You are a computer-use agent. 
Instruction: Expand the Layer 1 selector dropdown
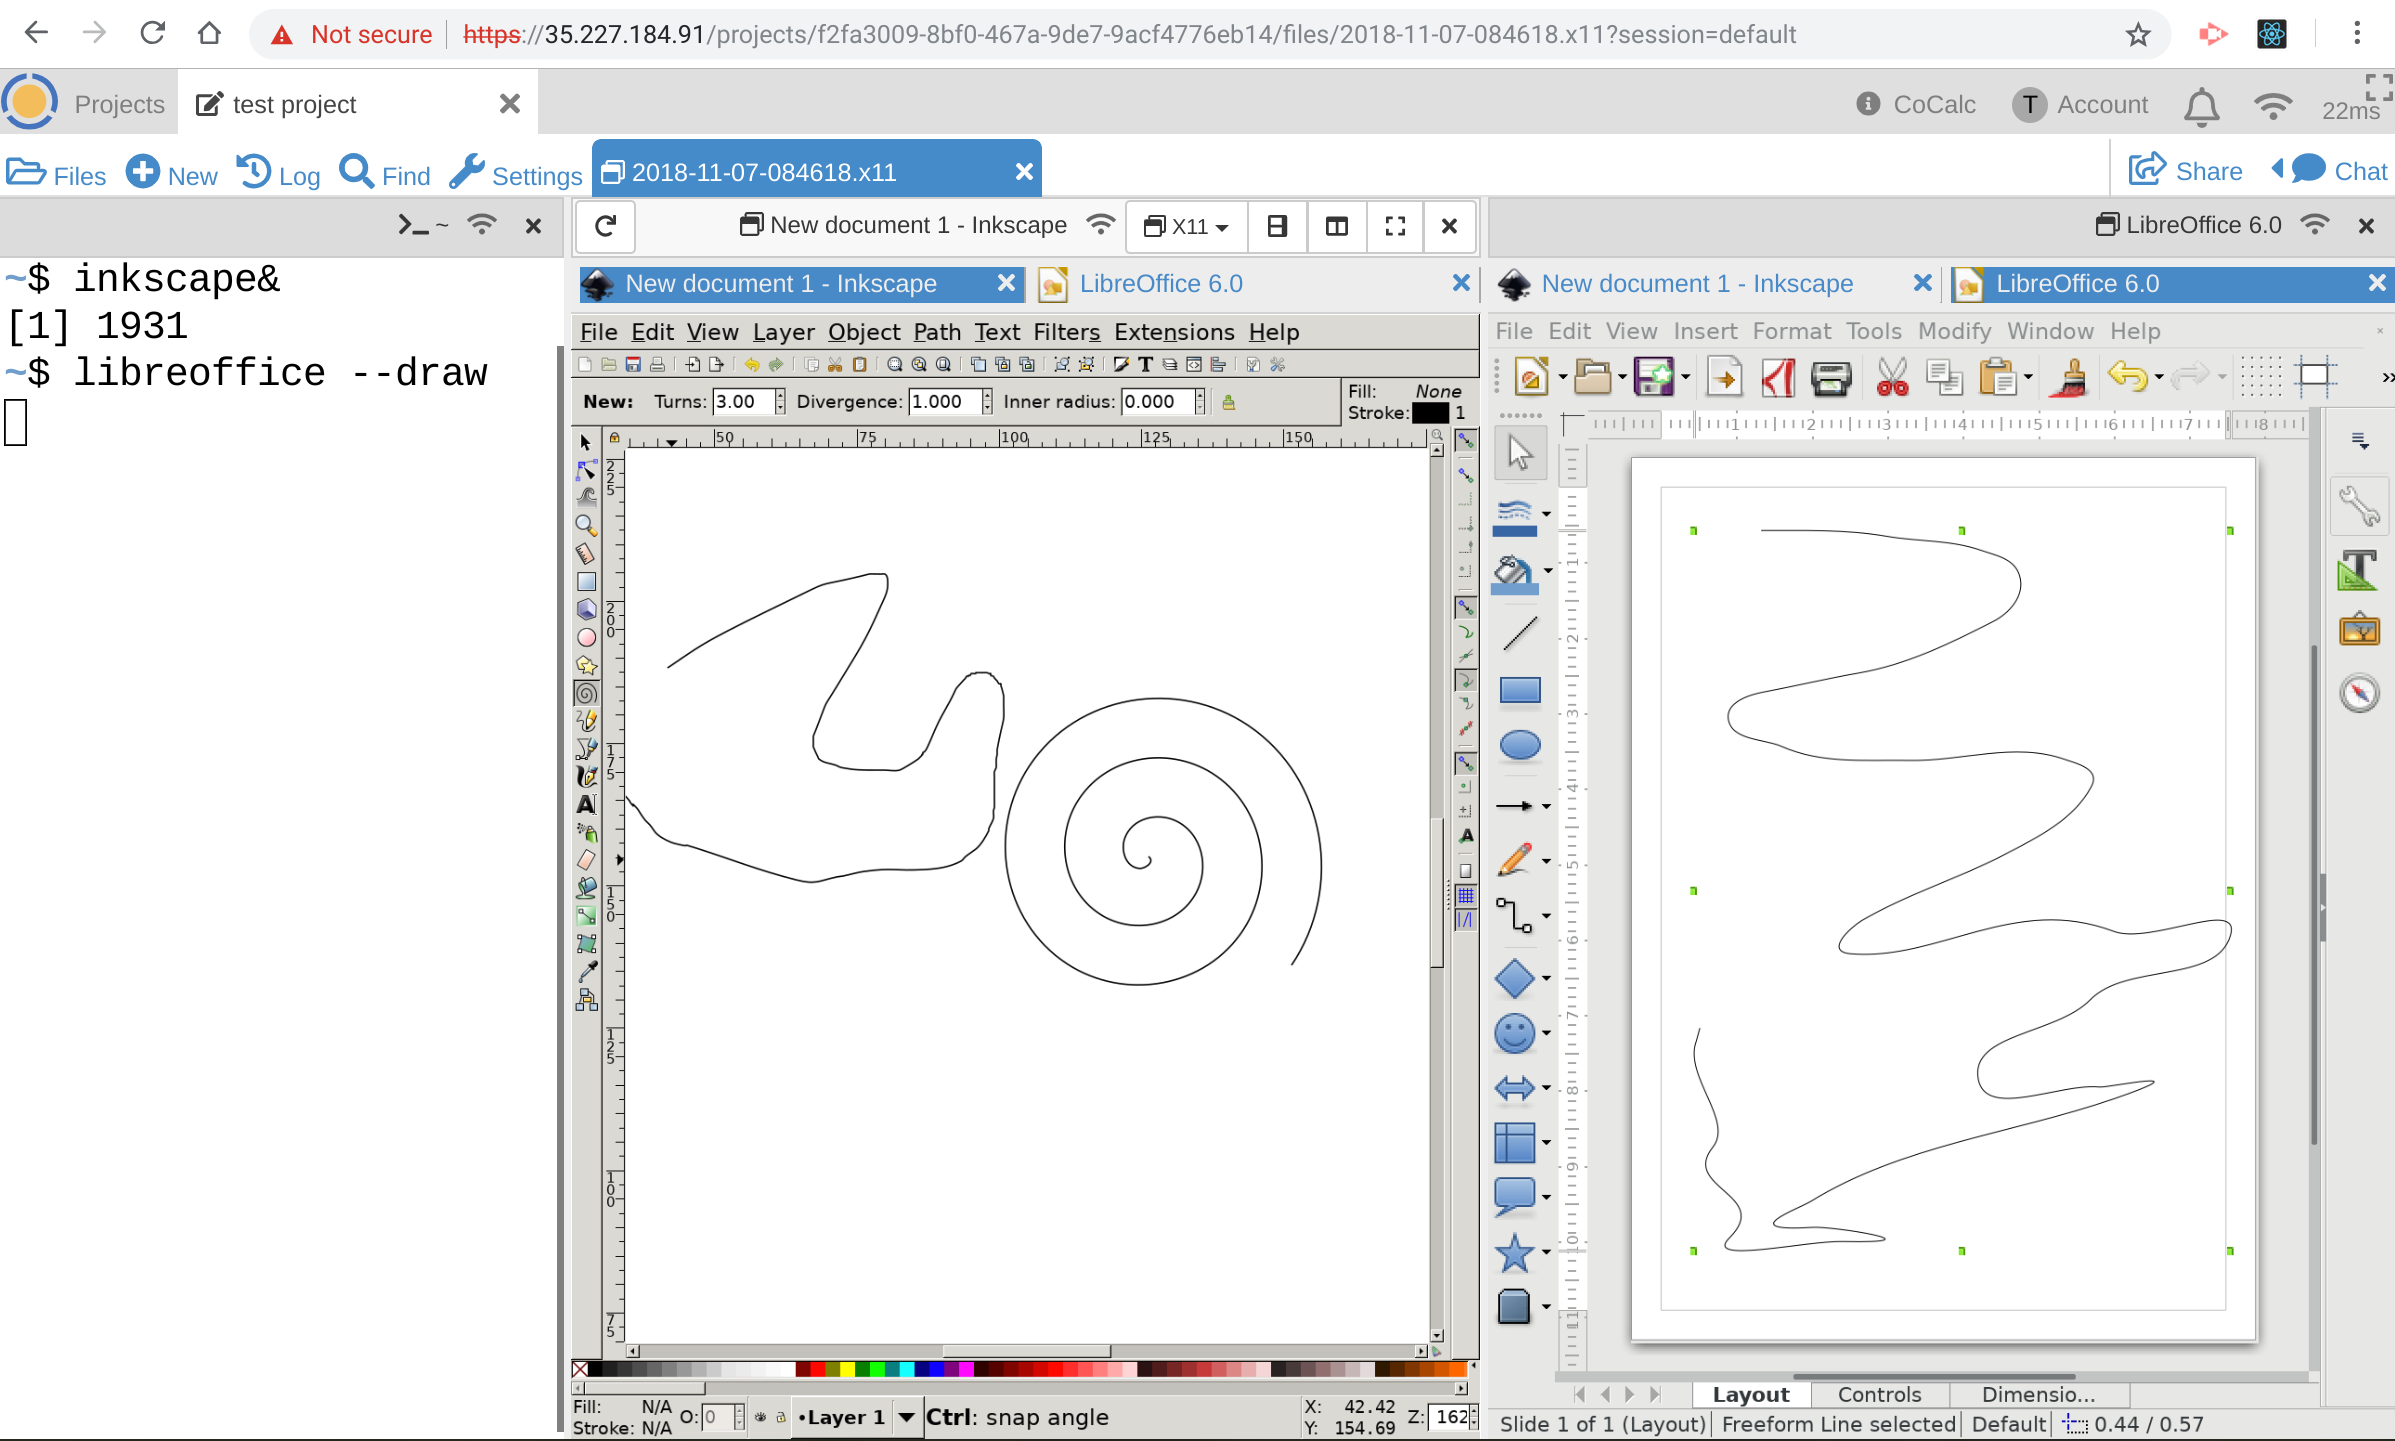(906, 1417)
